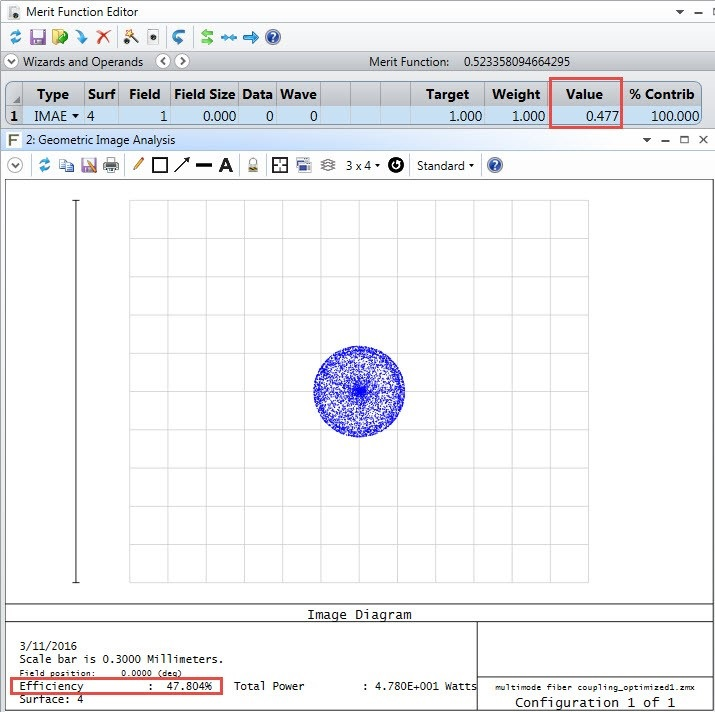Select the pencil annotation tool

[138, 165]
